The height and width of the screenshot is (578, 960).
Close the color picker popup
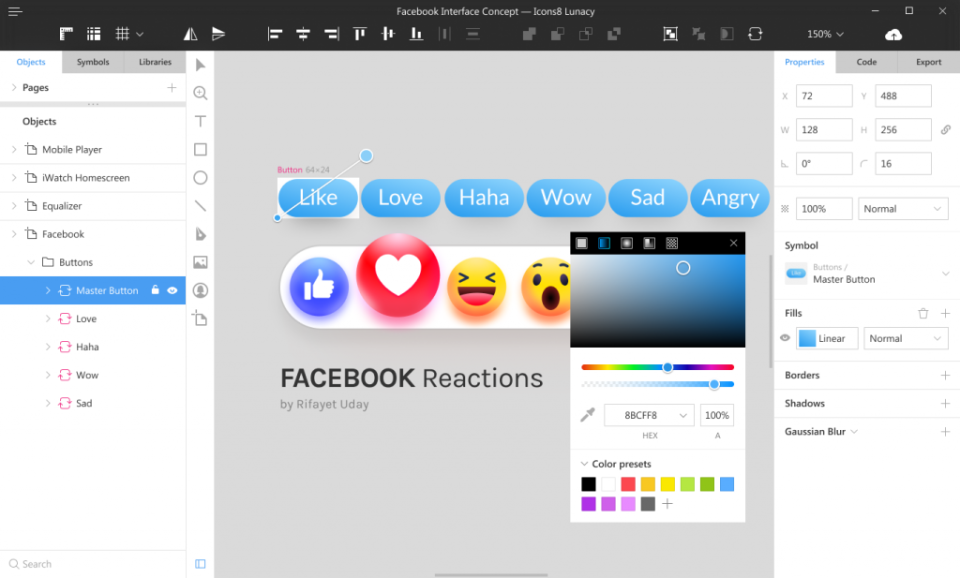click(733, 243)
